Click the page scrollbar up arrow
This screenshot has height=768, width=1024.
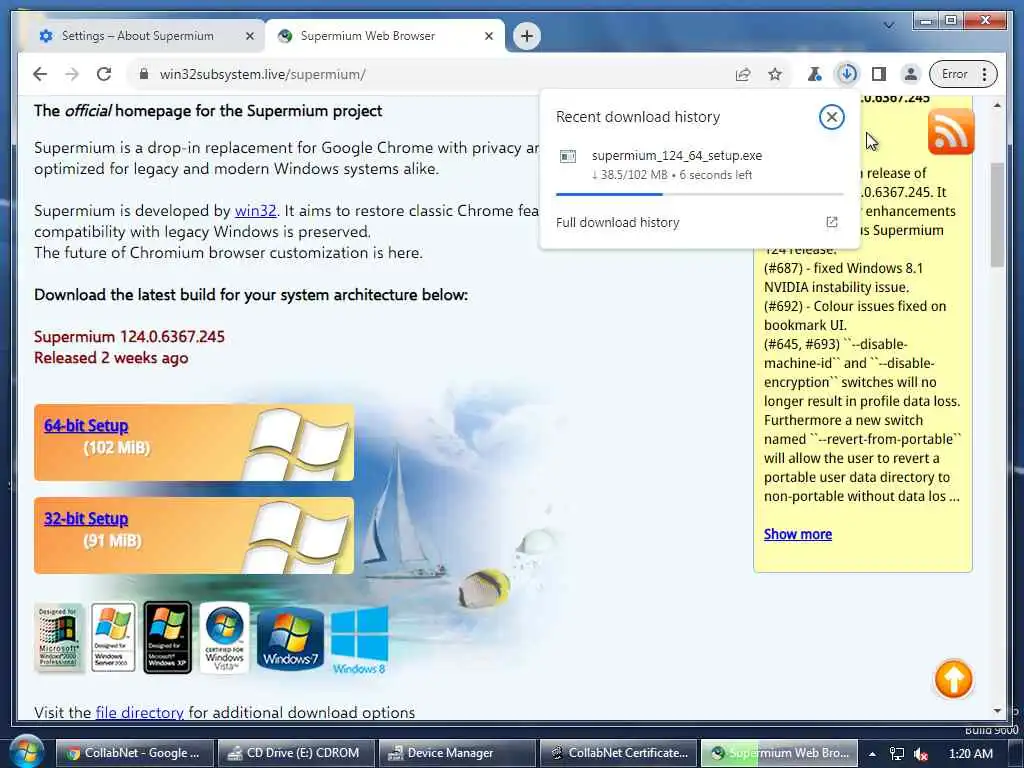[x=997, y=105]
